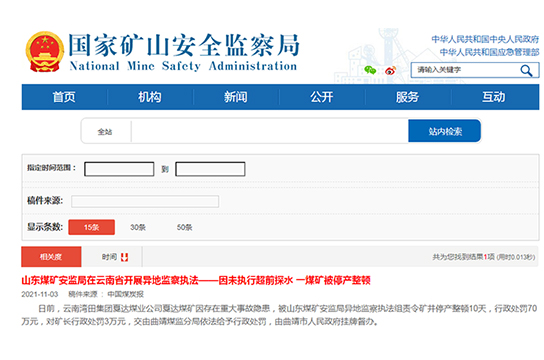
Task: Select 50条 display count option
Action: coord(184,227)
